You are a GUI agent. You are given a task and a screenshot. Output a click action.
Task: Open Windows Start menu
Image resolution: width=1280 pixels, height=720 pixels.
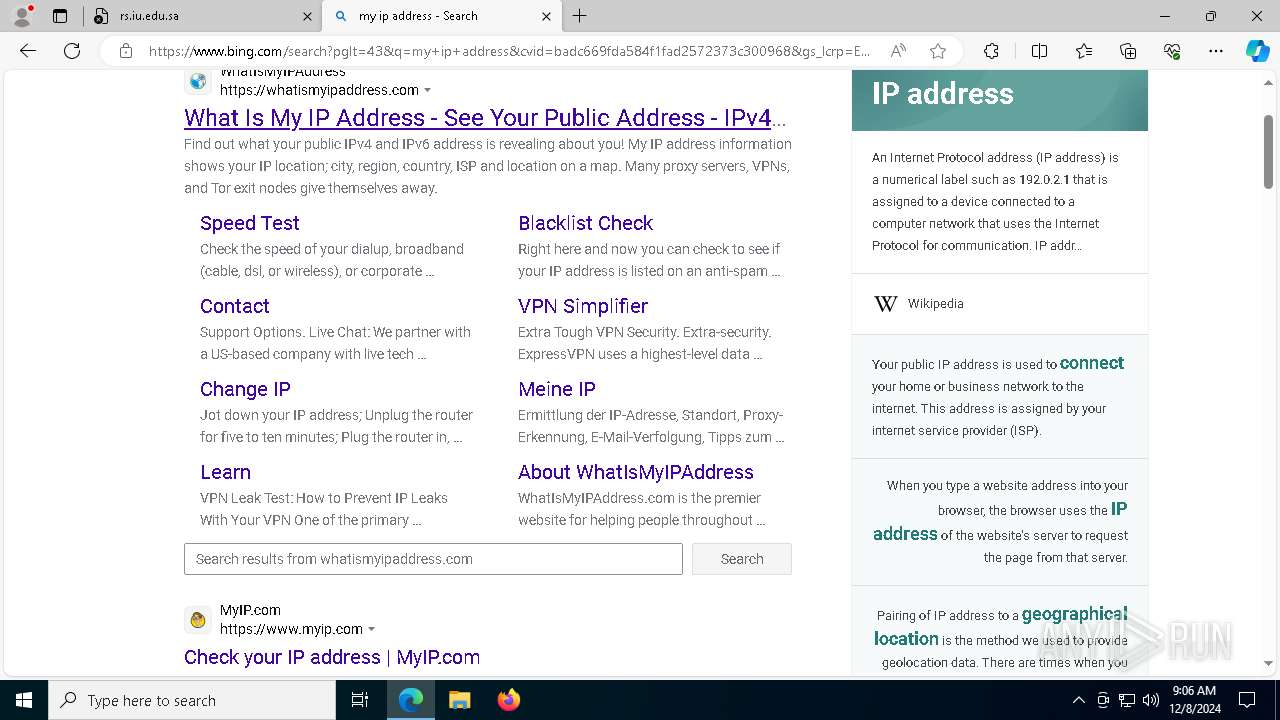(24, 700)
